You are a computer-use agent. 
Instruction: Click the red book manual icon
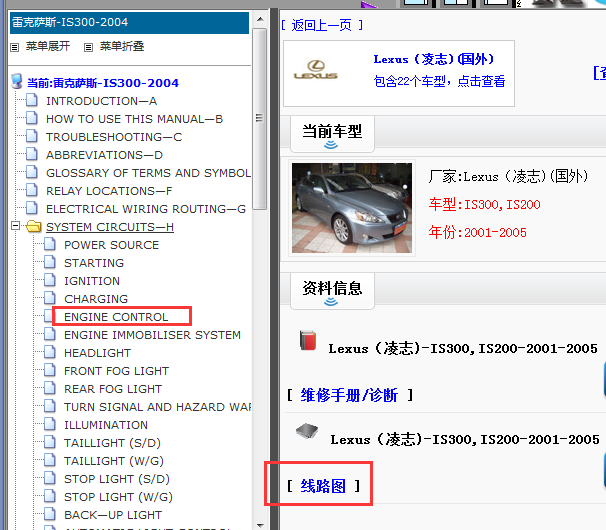point(308,341)
